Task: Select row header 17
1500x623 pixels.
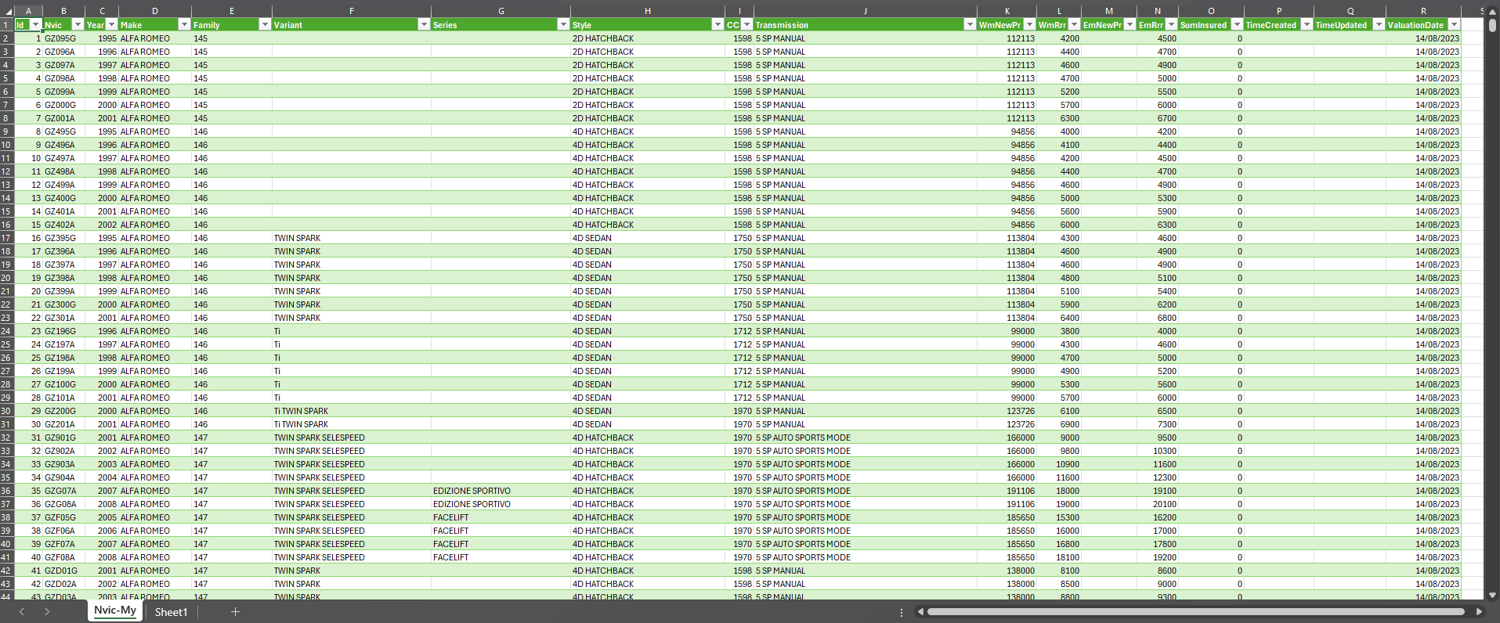Action: 7,238
